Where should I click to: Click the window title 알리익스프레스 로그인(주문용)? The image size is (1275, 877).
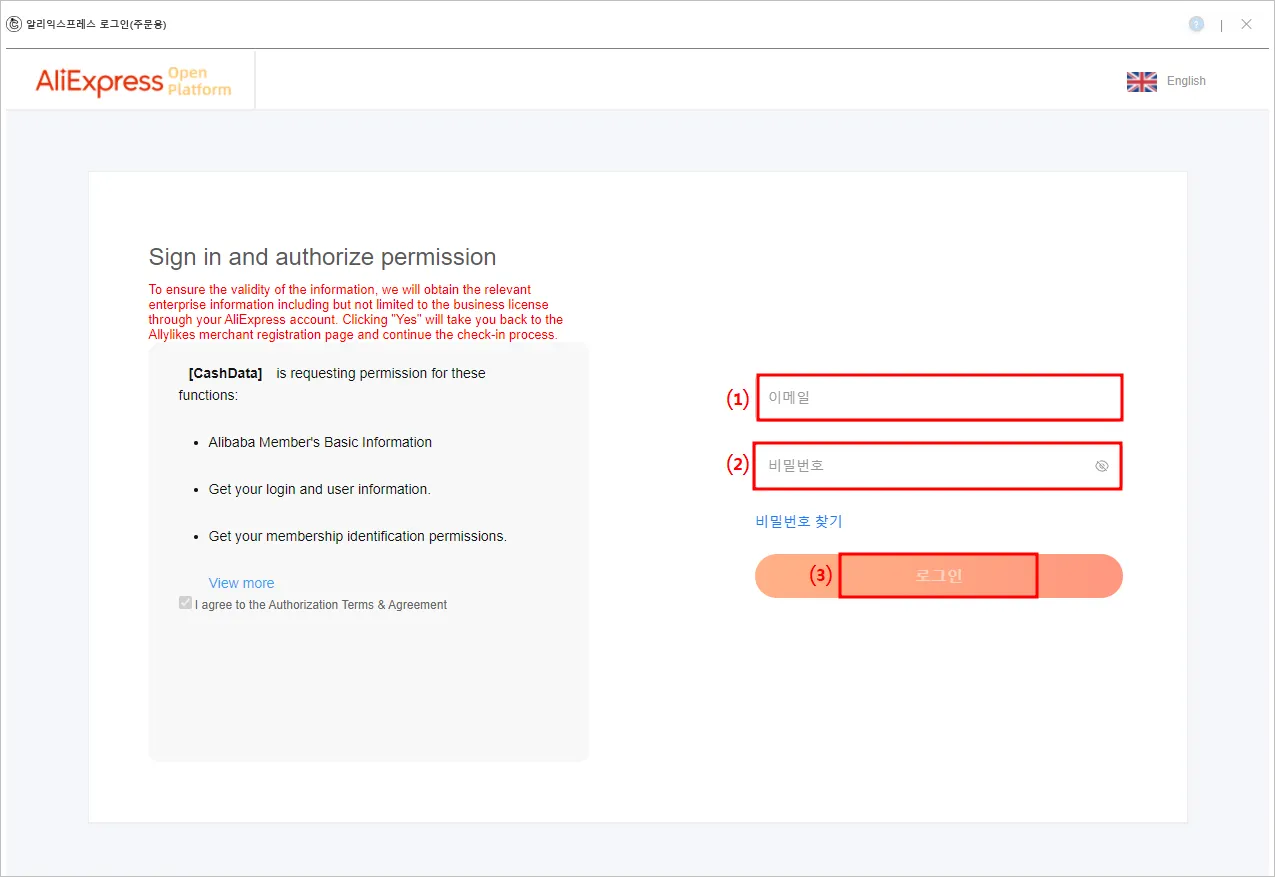tap(96, 24)
